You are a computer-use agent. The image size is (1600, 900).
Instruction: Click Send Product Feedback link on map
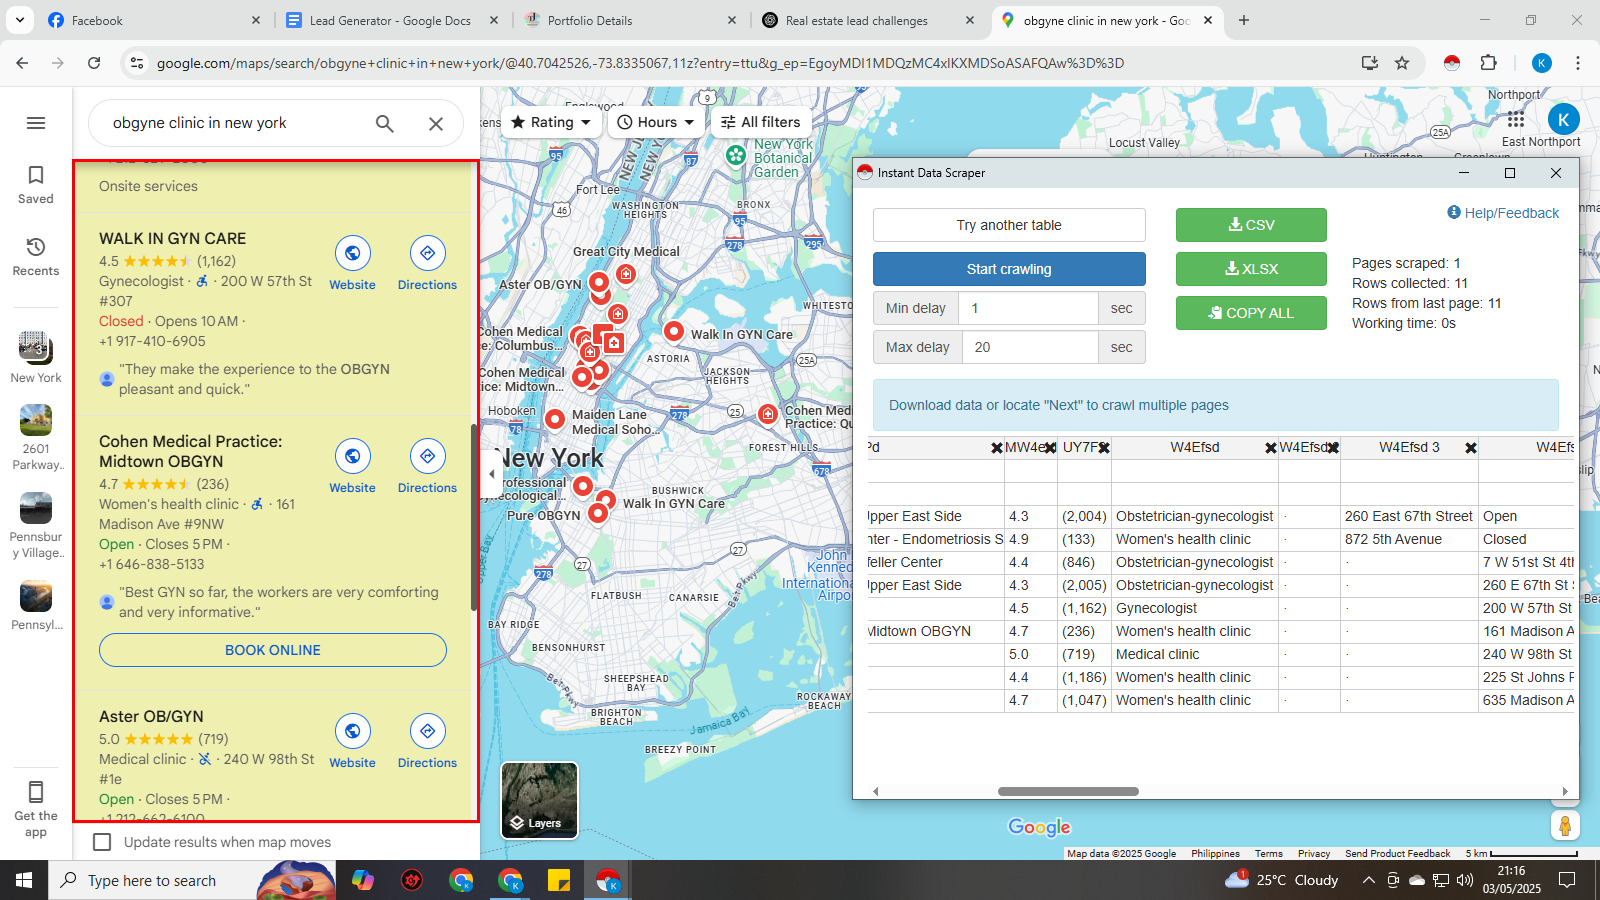point(1397,854)
